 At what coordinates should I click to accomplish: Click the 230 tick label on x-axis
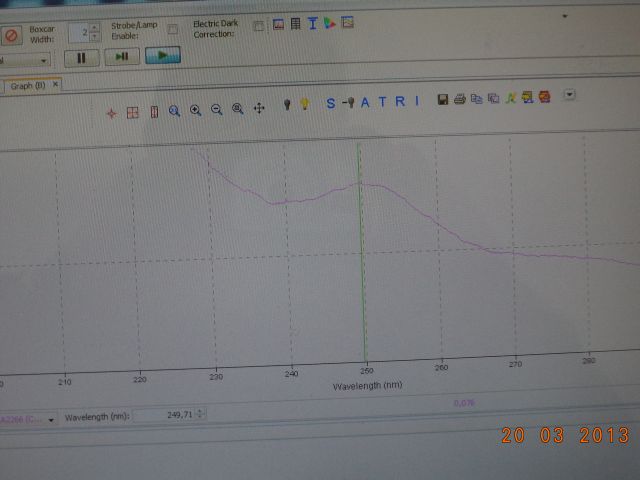(216, 376)
